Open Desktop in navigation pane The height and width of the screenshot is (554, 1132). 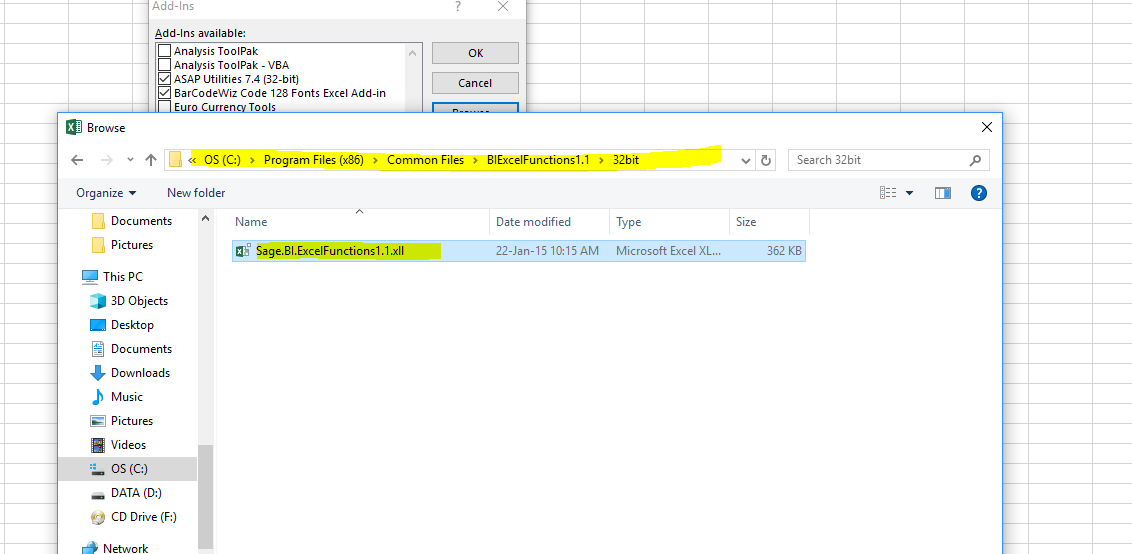click(x=123, y=325)
